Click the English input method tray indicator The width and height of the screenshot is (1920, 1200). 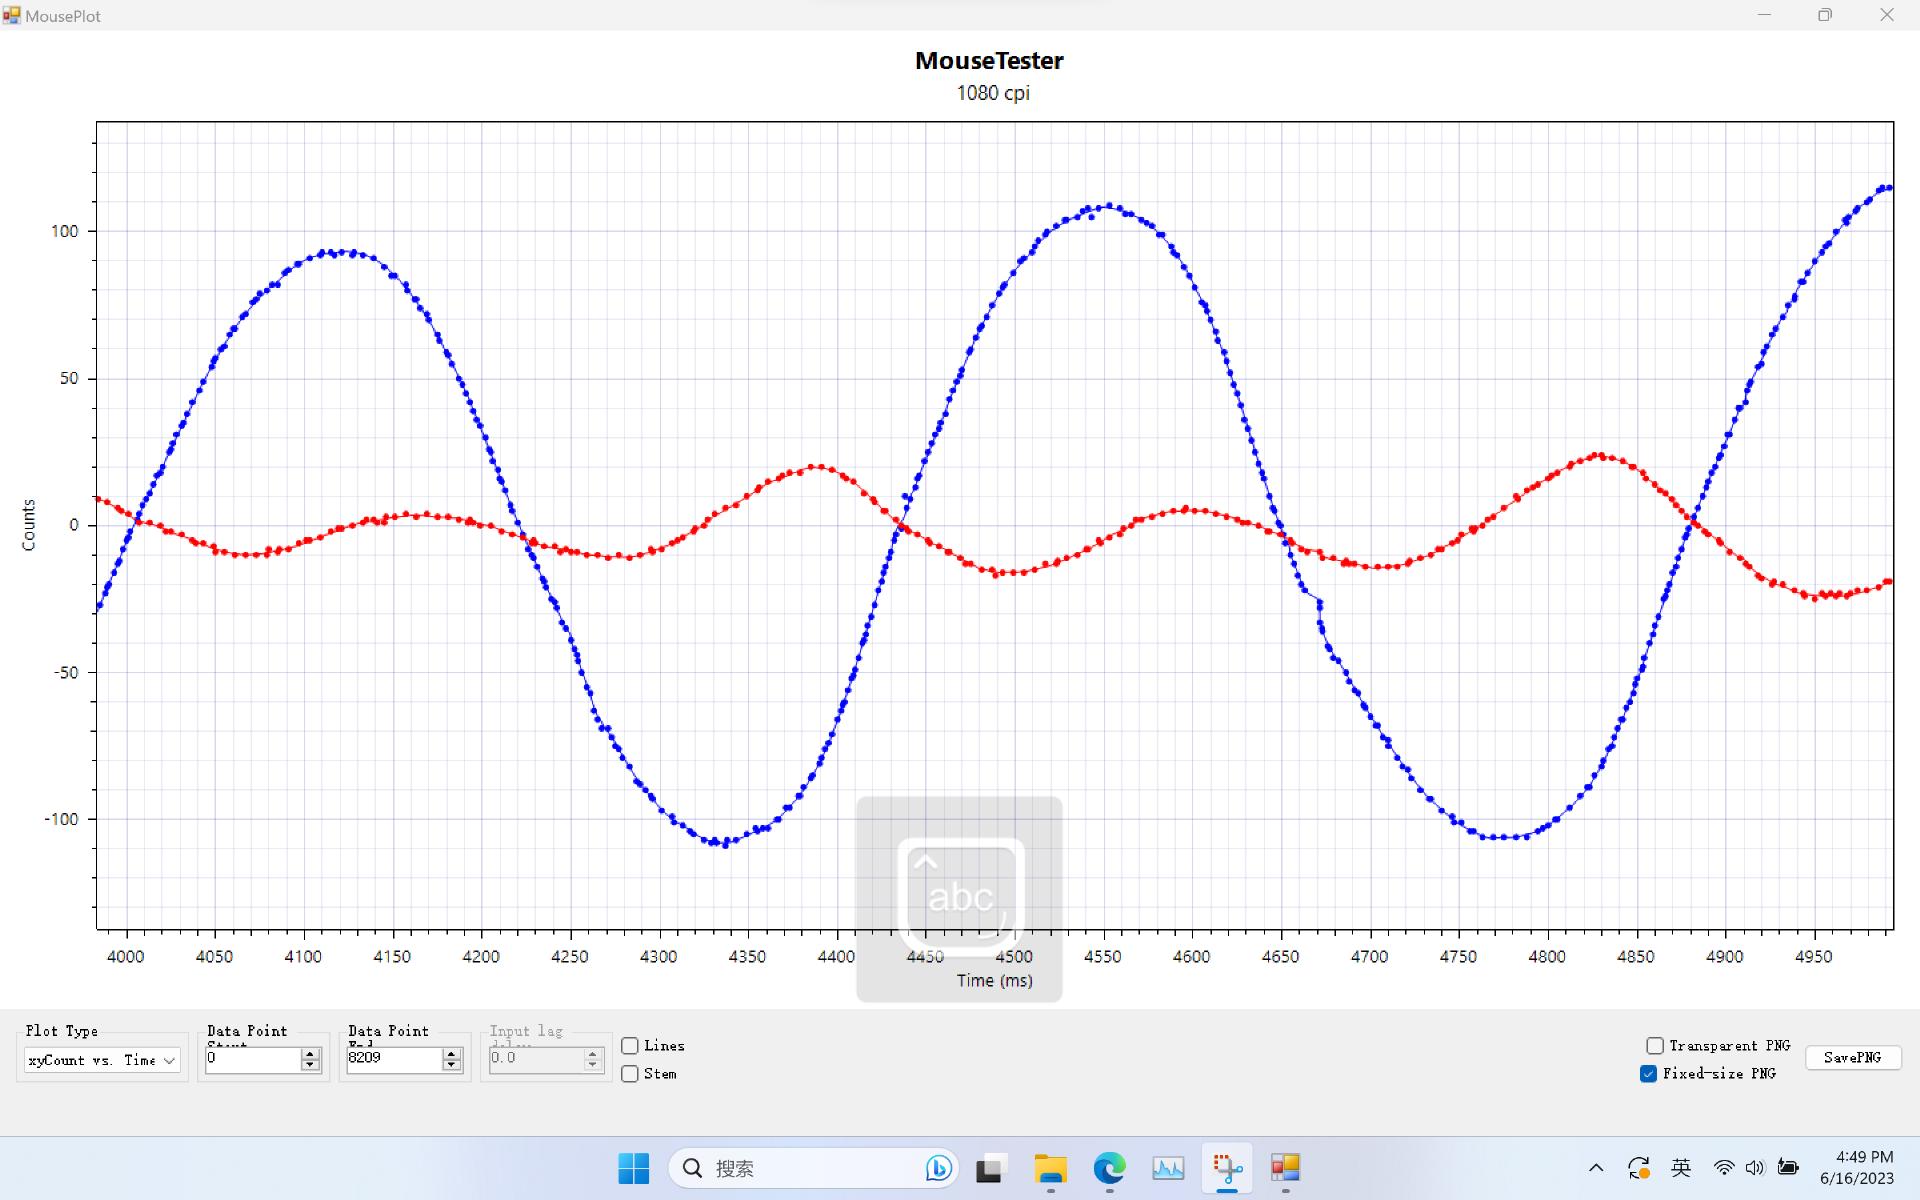pos(1681,1168)
